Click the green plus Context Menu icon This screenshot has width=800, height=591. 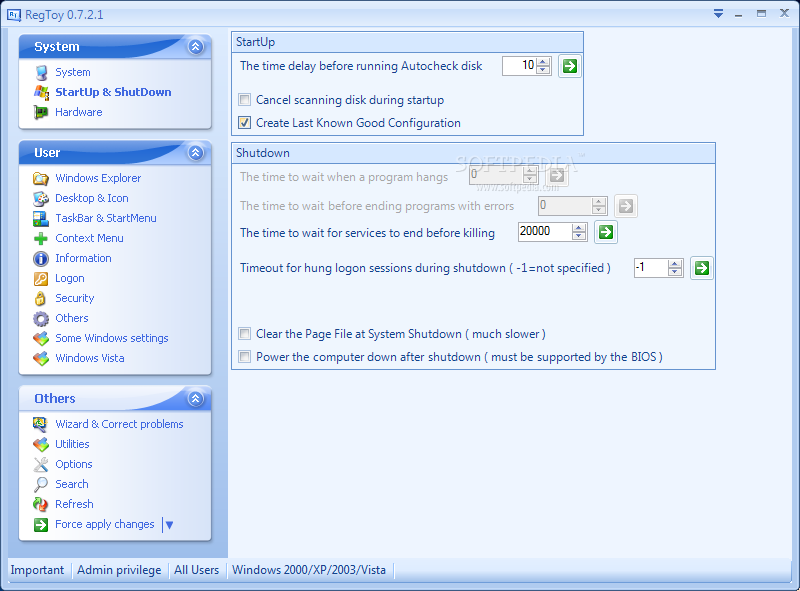pos(41,238)
